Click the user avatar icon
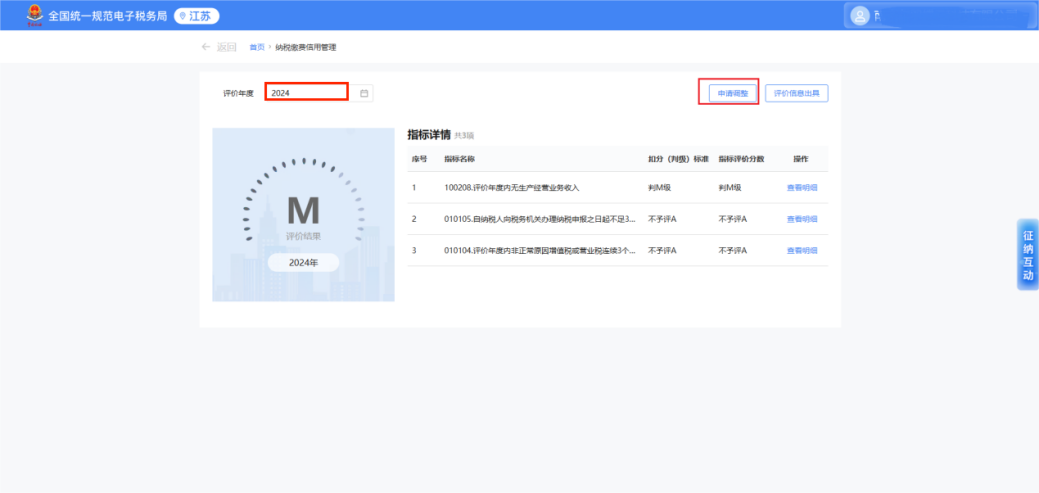 (860, 15)
